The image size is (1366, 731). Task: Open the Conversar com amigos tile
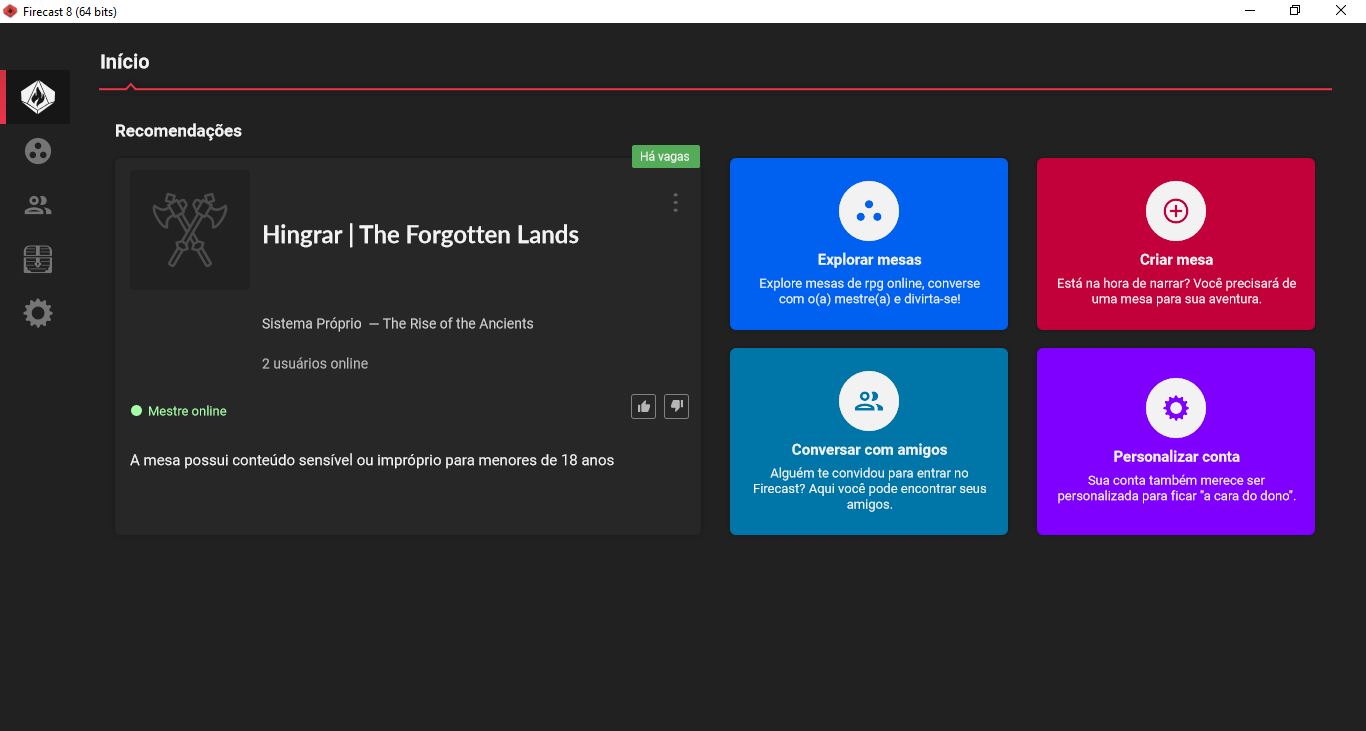869,441
